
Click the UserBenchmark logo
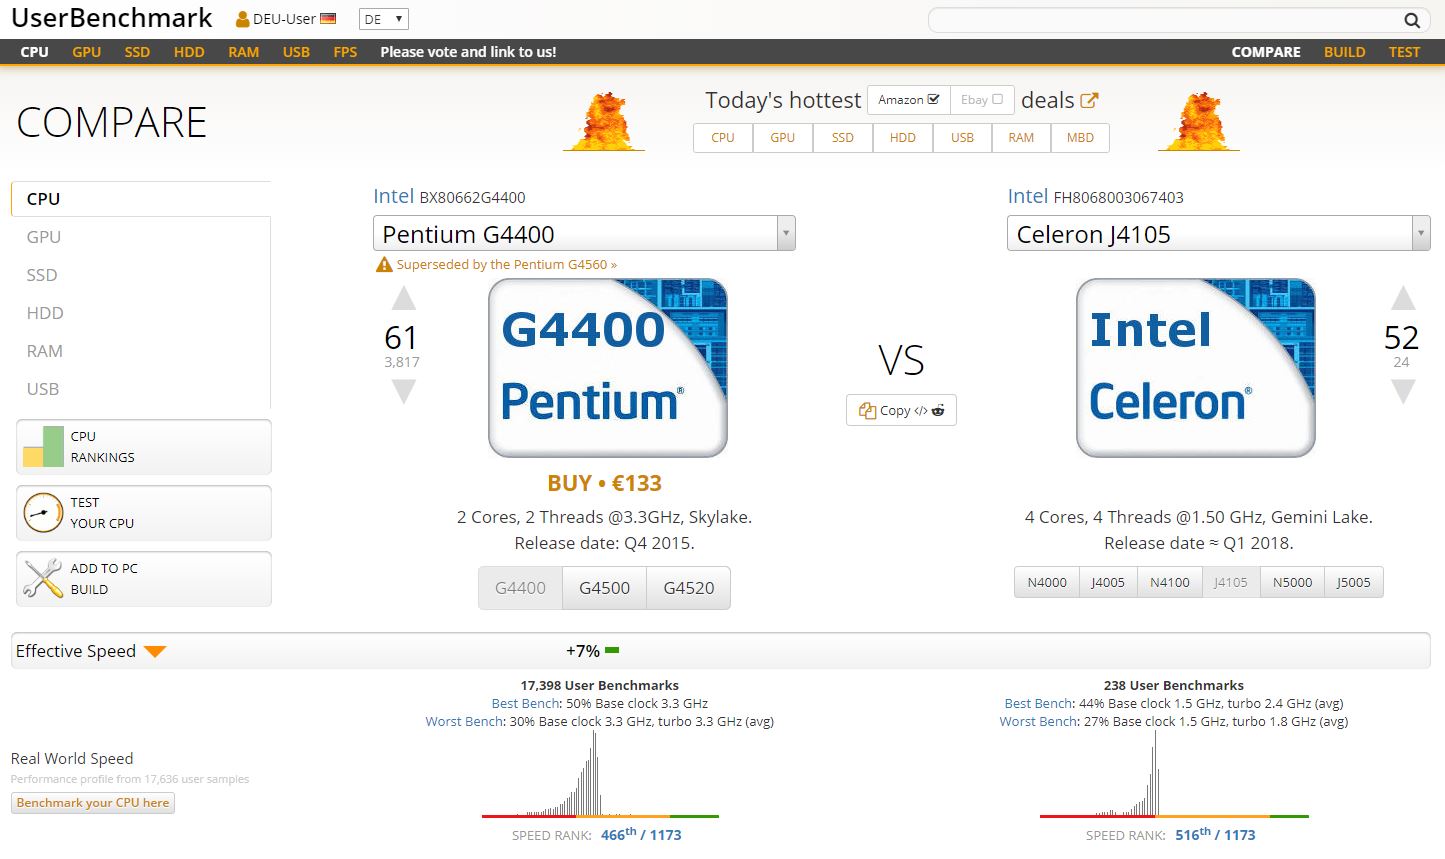[112, 18]
